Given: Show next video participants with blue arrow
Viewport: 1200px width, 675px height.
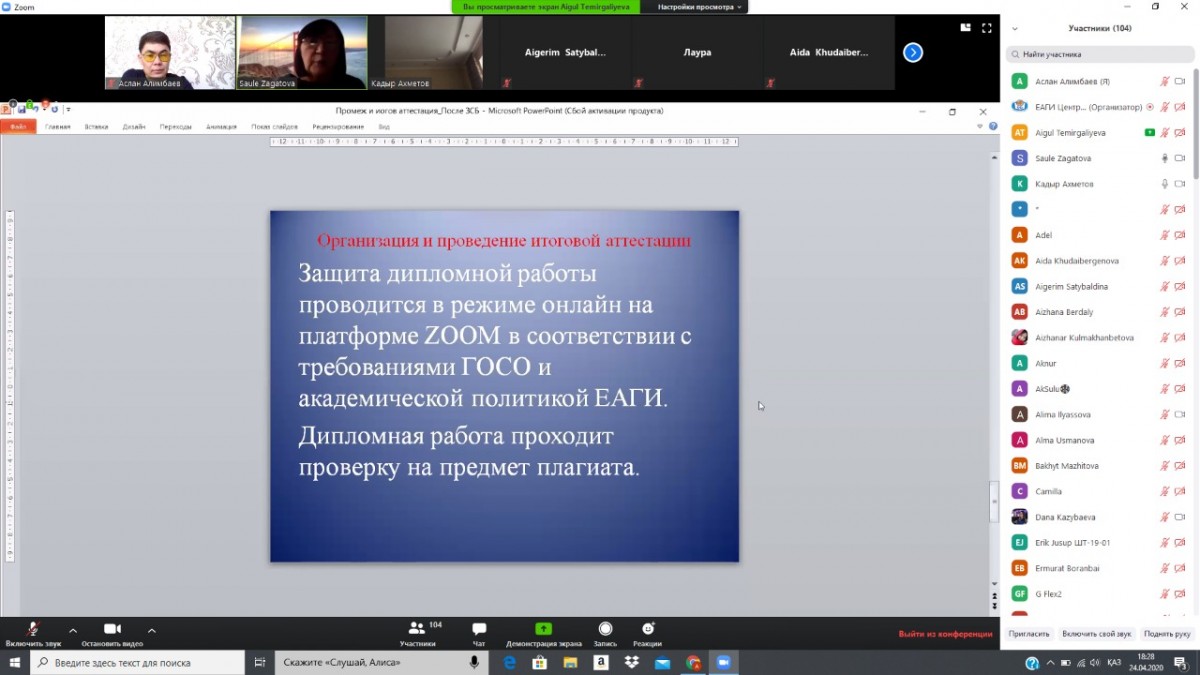Looking at the screenshot, I should point(913,53).
